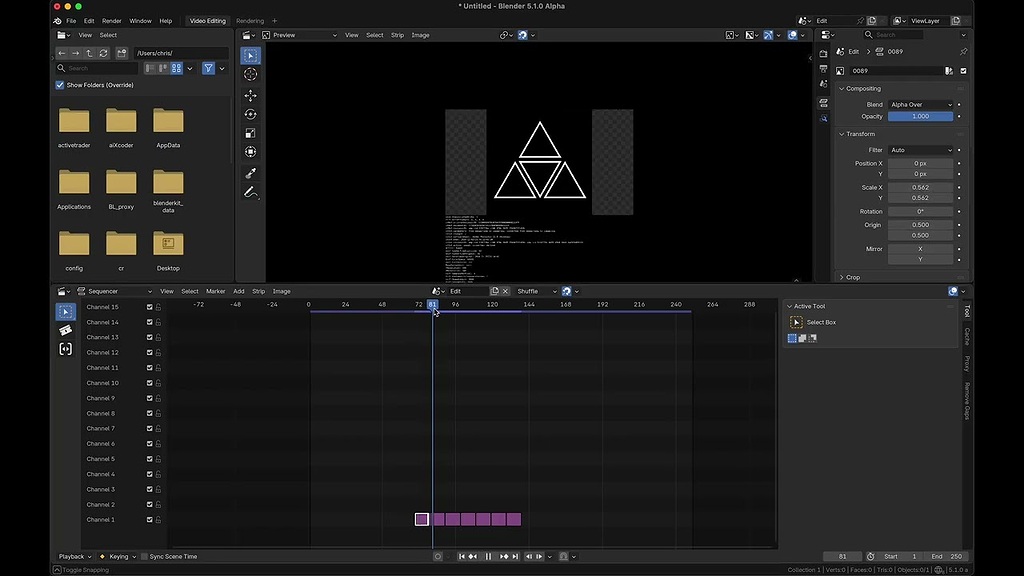1024x576 pixels.
Task: Open the Render menu
Action: tap(112, 21)
